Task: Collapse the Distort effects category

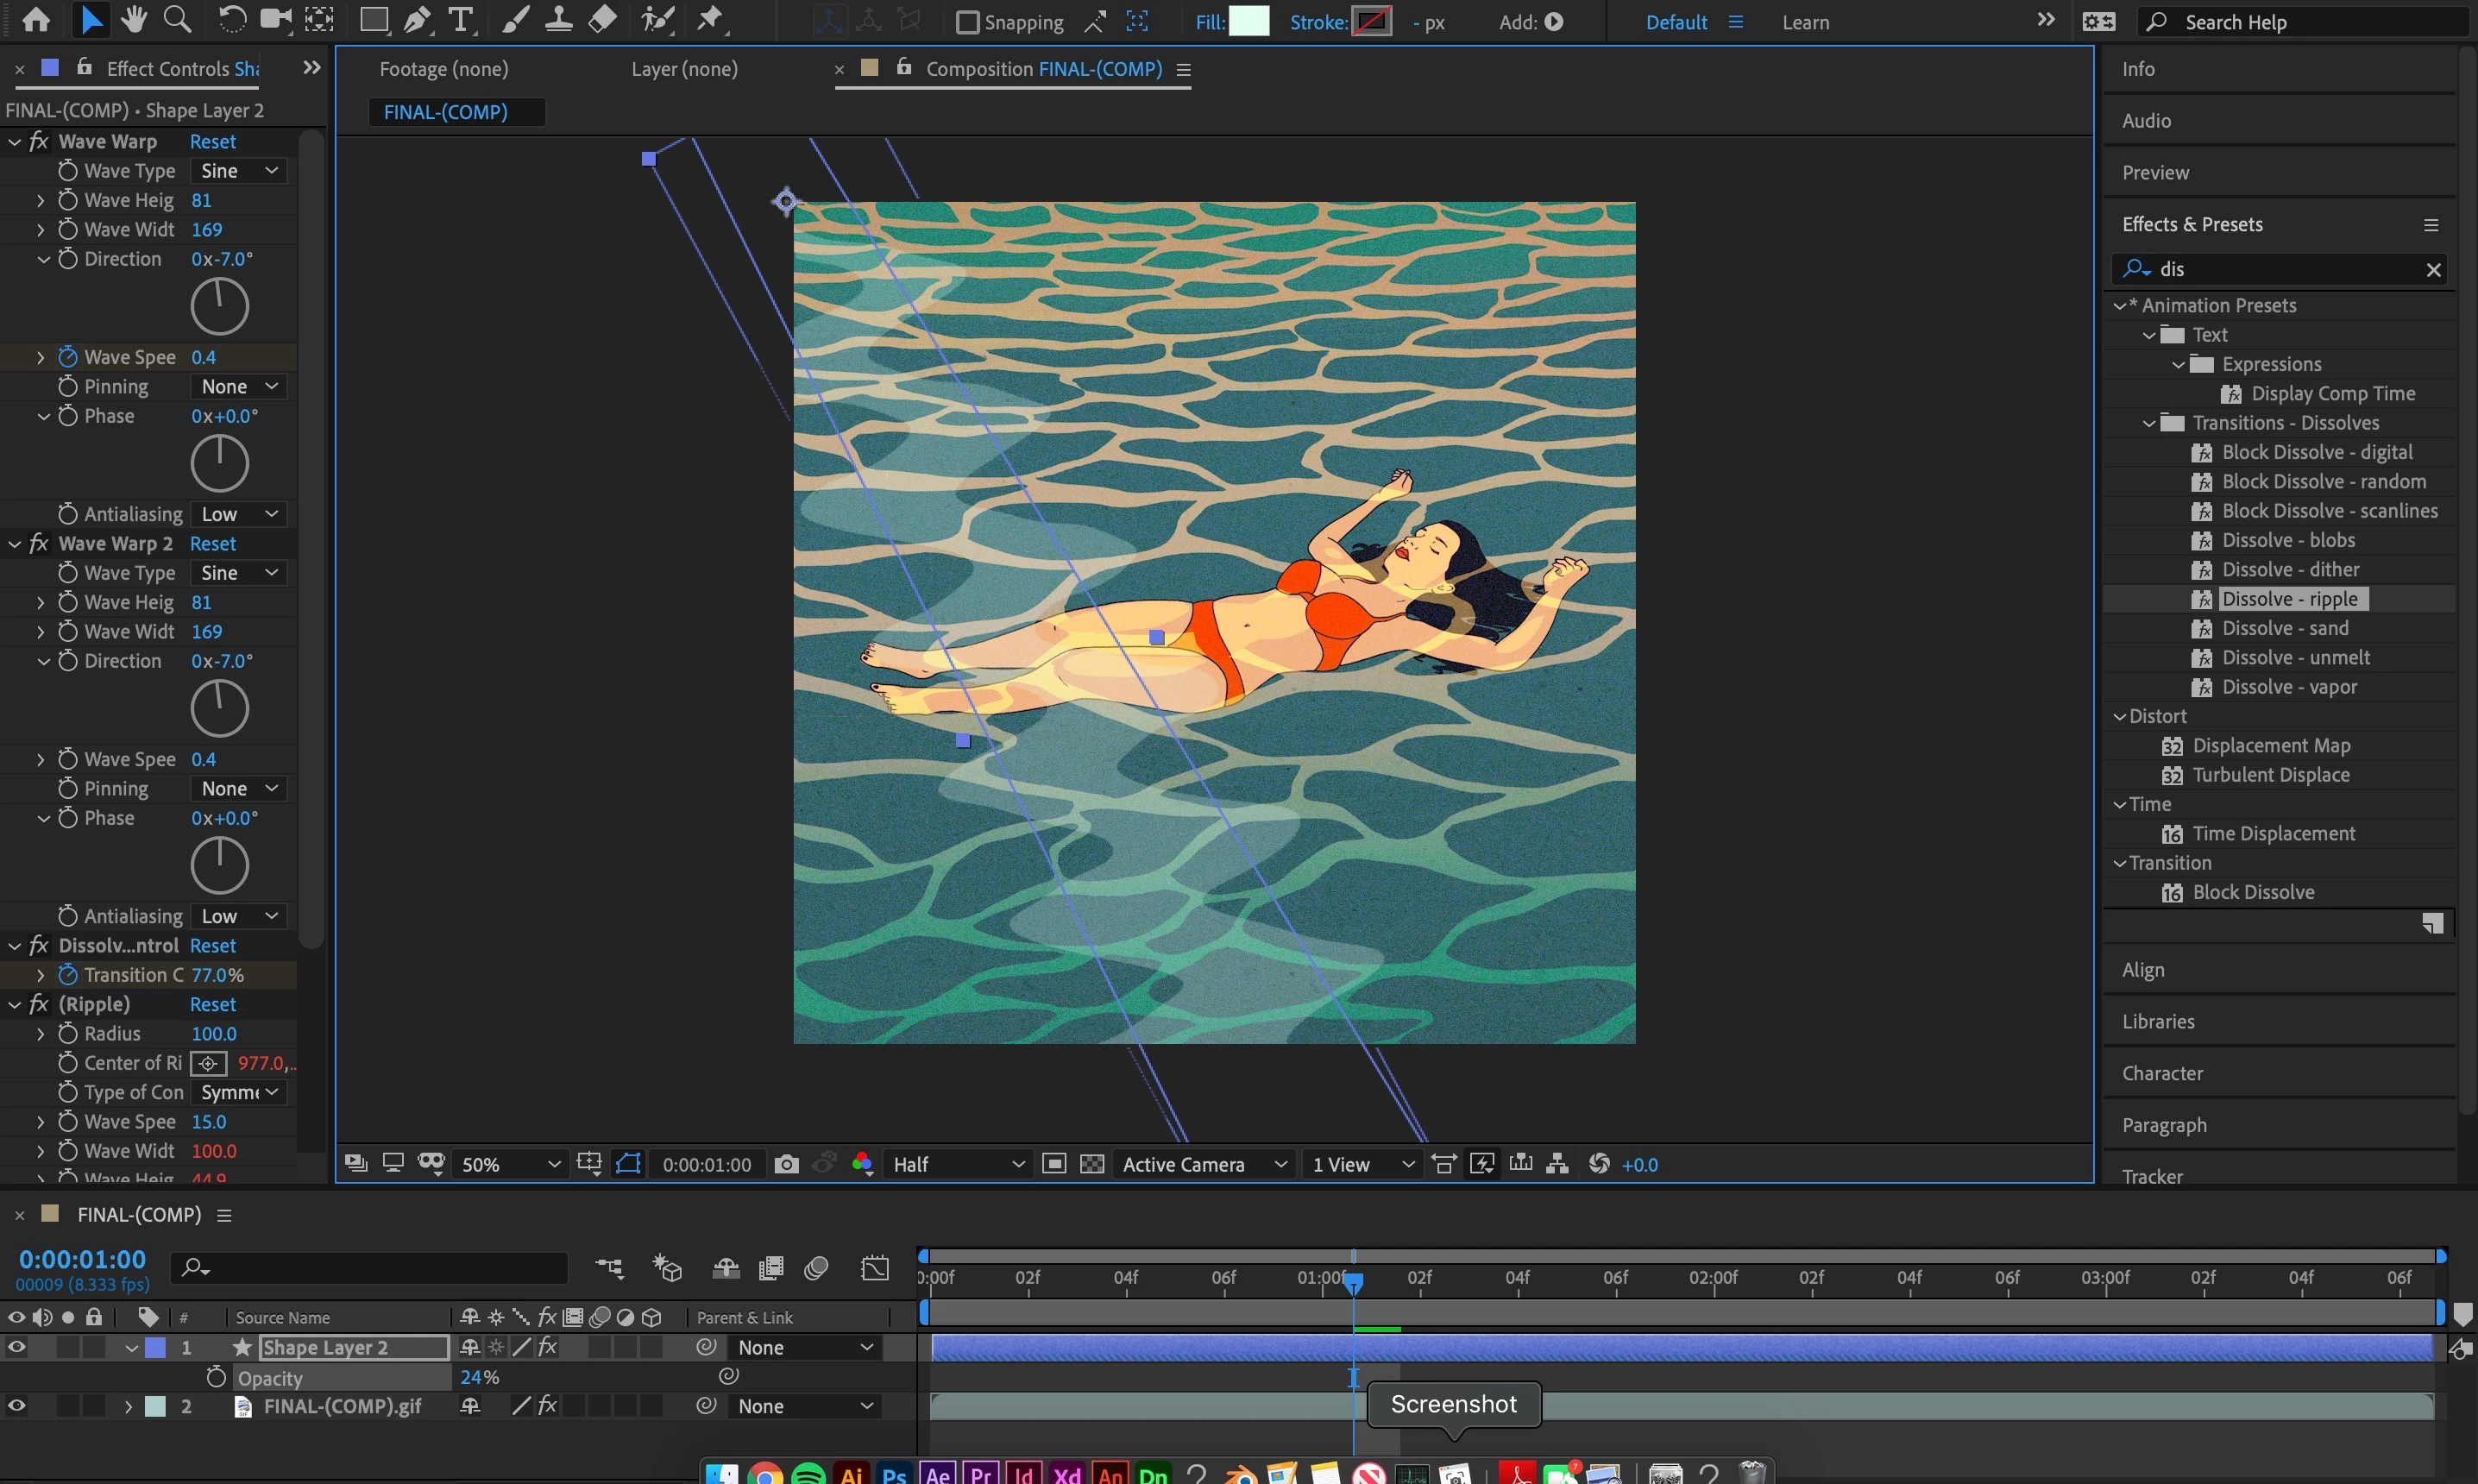Action: click(2119, 716)
